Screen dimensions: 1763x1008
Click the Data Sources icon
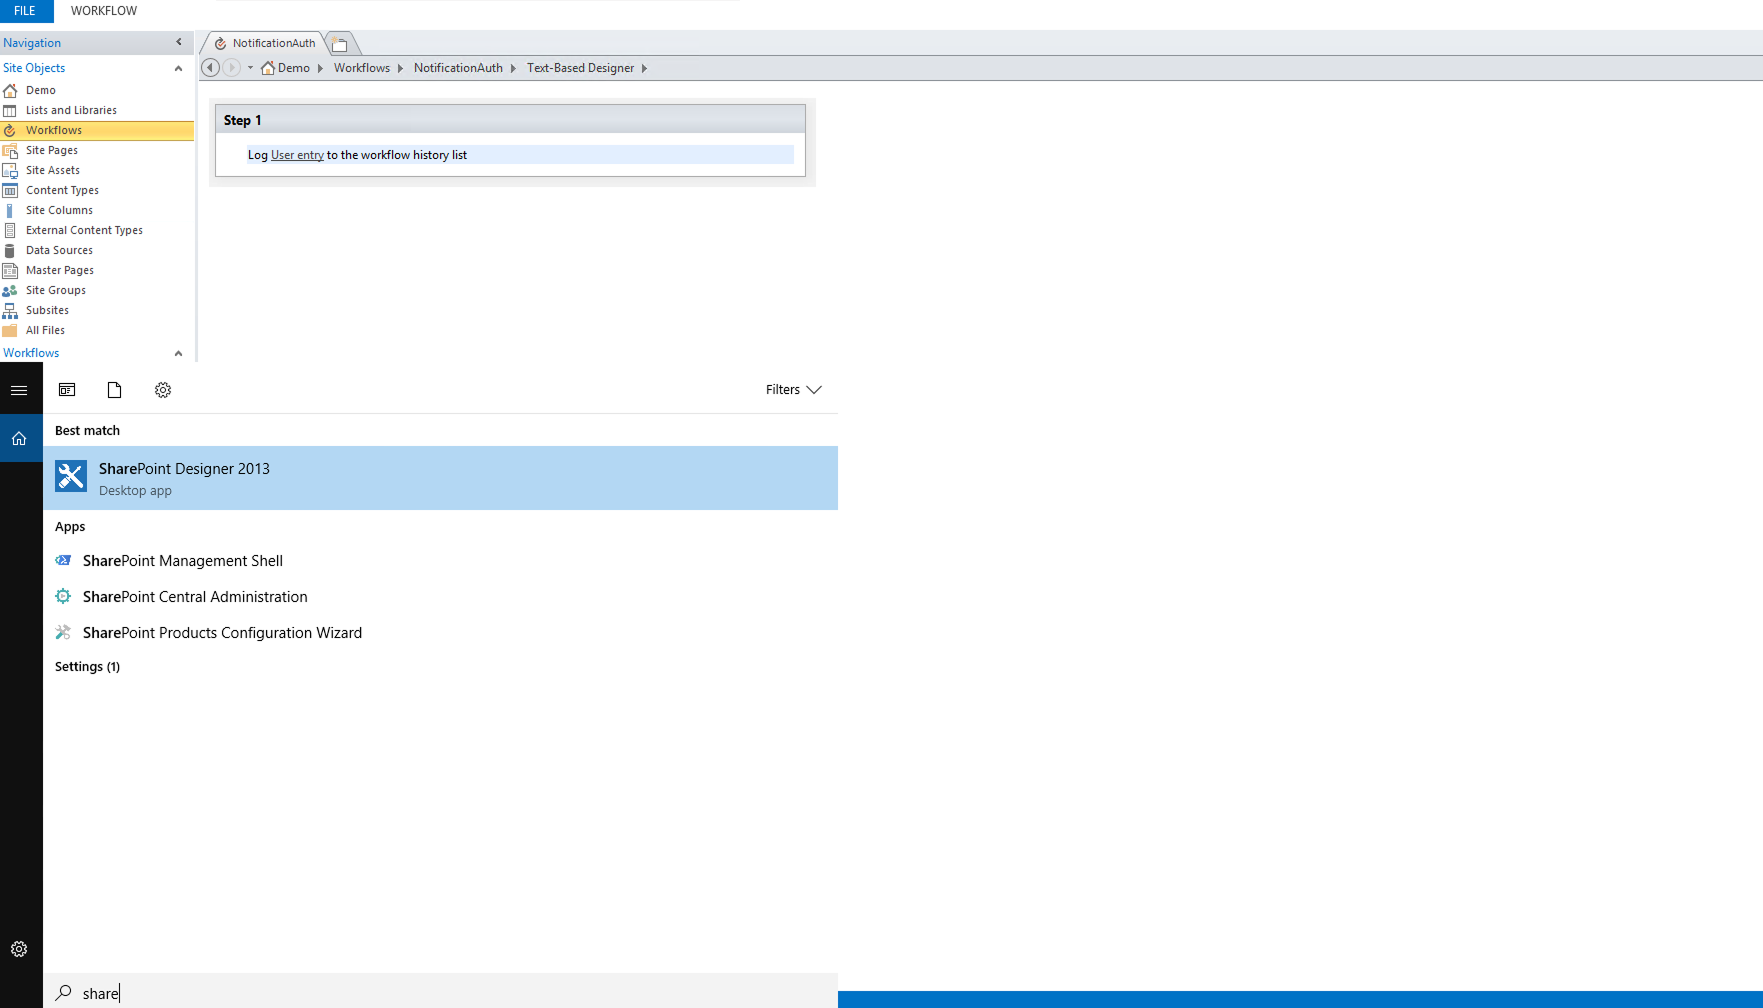tap(10, 250)
